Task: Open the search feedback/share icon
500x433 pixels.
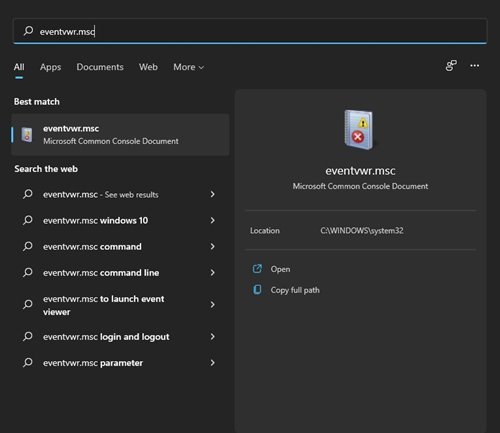Action: 451,66
